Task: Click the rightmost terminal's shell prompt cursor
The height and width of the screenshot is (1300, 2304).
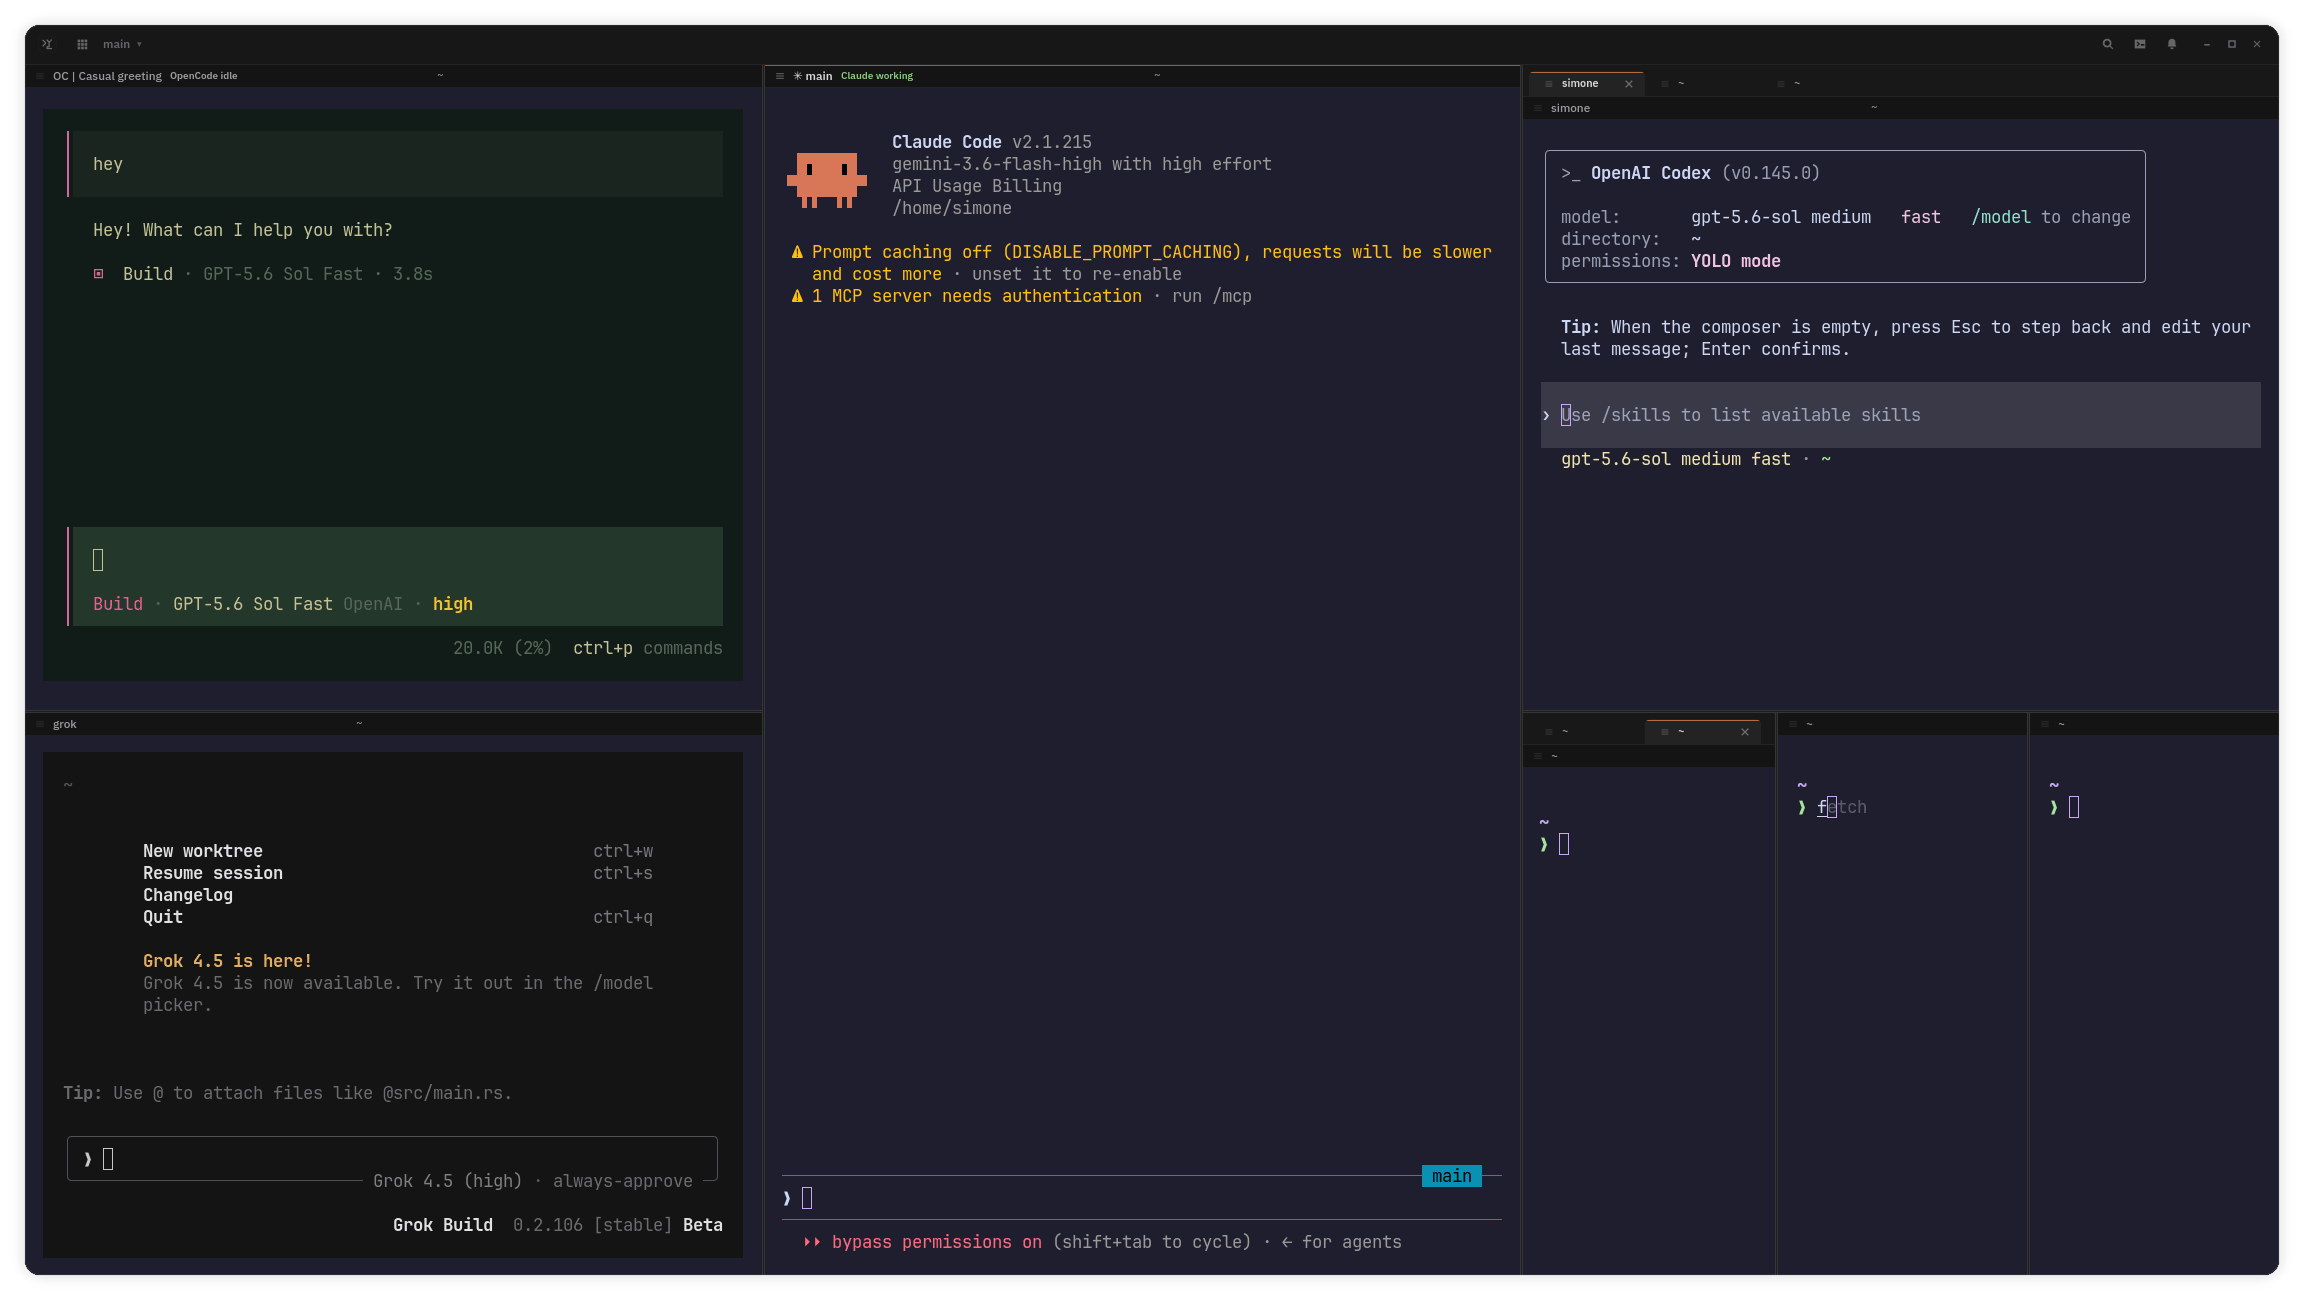Action: pyautogui.click(x=2074, y=807)
